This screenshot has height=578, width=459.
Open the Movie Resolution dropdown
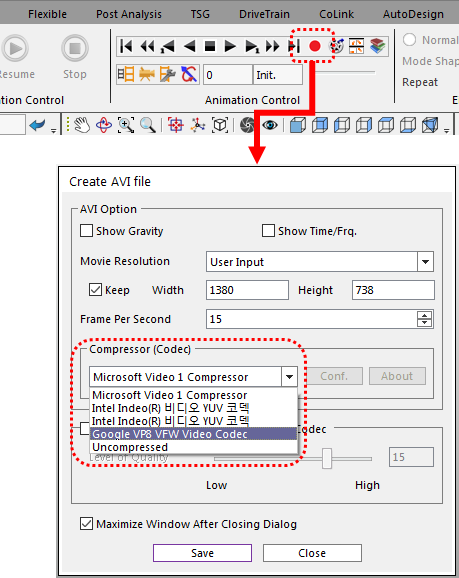click(x=425, y=262)
